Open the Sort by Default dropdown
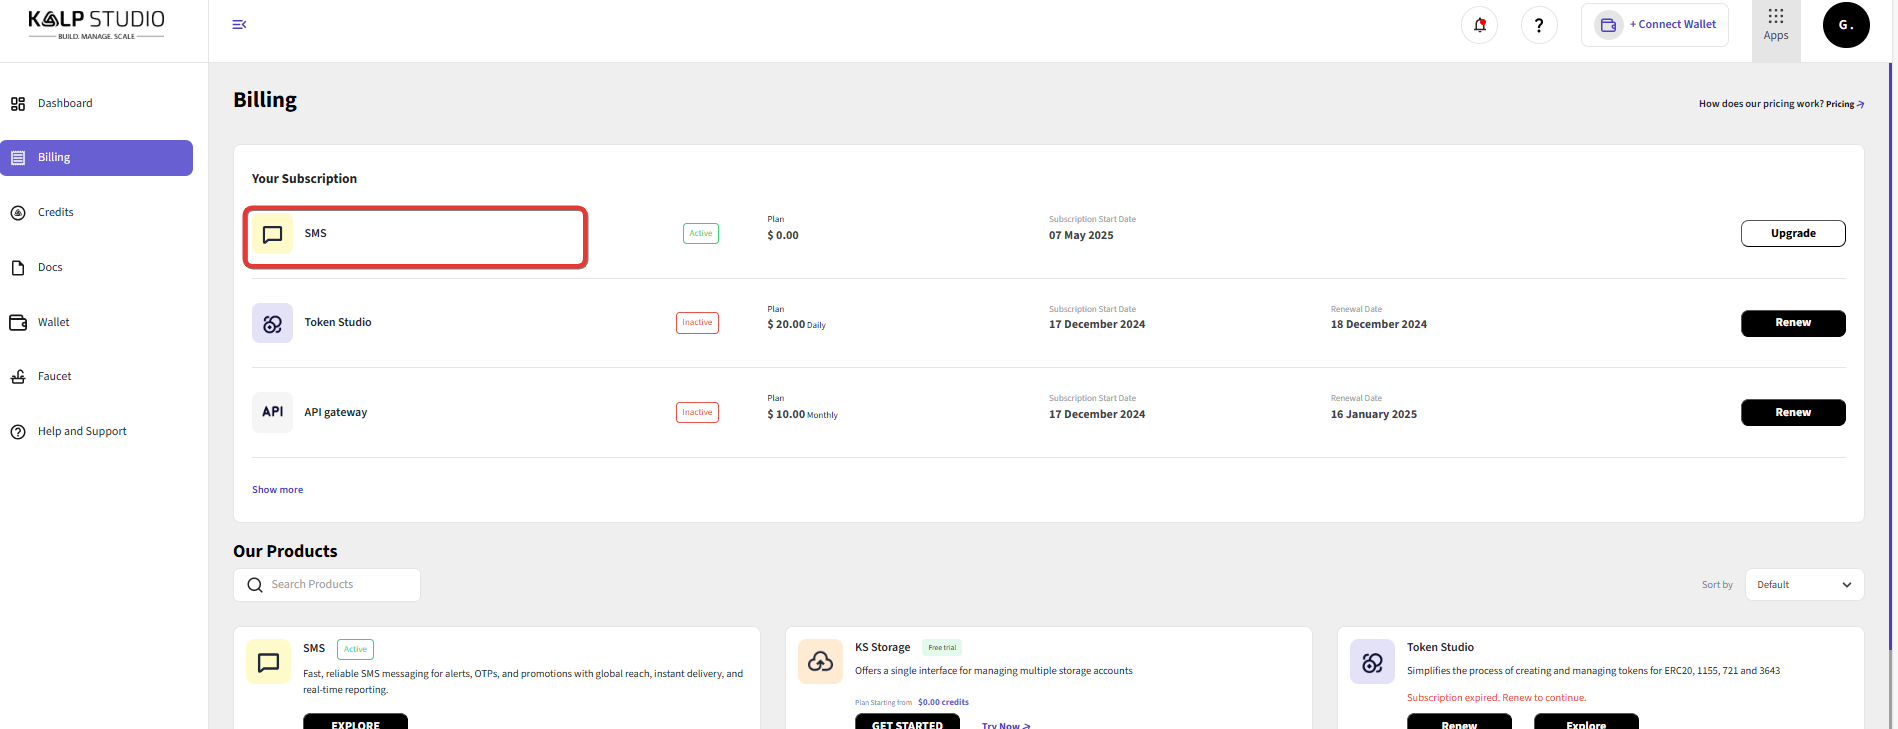This screenshot has width=1898, height=729. (1803, 585)
